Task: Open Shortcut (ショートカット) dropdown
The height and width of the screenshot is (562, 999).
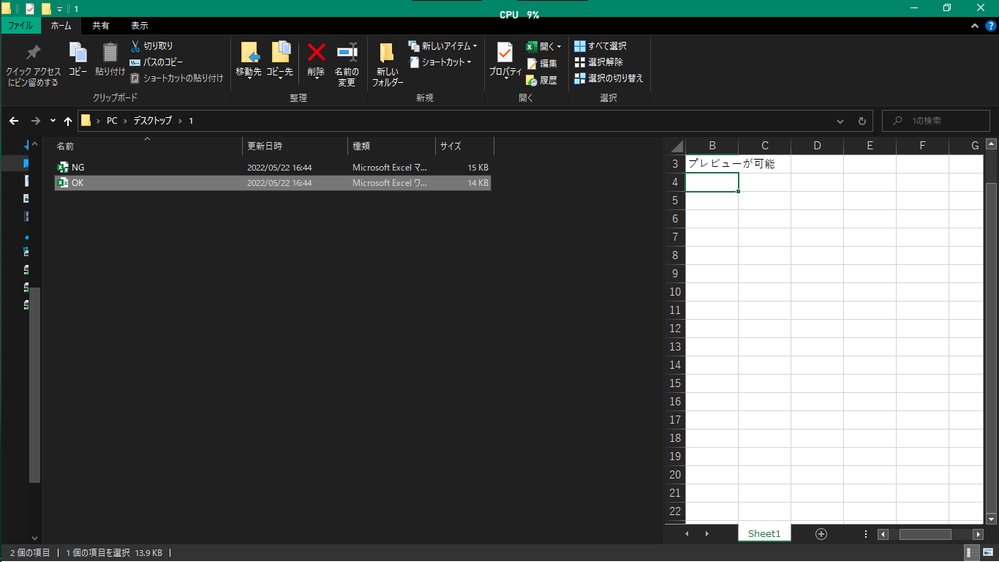Action: 440,62
